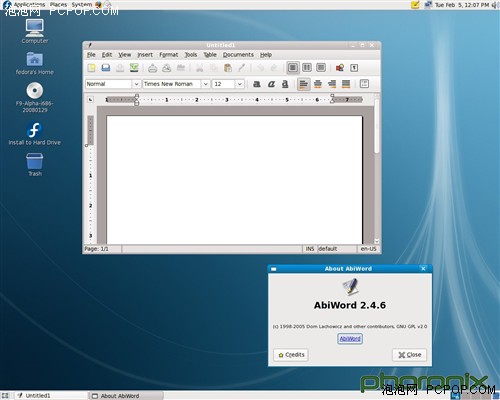Click inside the font size field showing 12

pos(224,84)
